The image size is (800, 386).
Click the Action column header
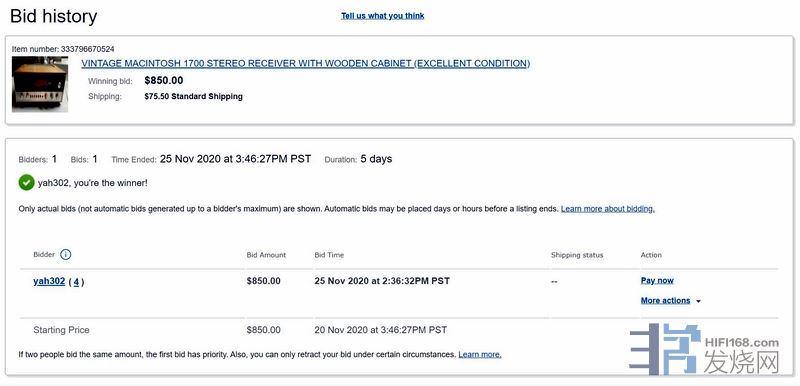651,255
